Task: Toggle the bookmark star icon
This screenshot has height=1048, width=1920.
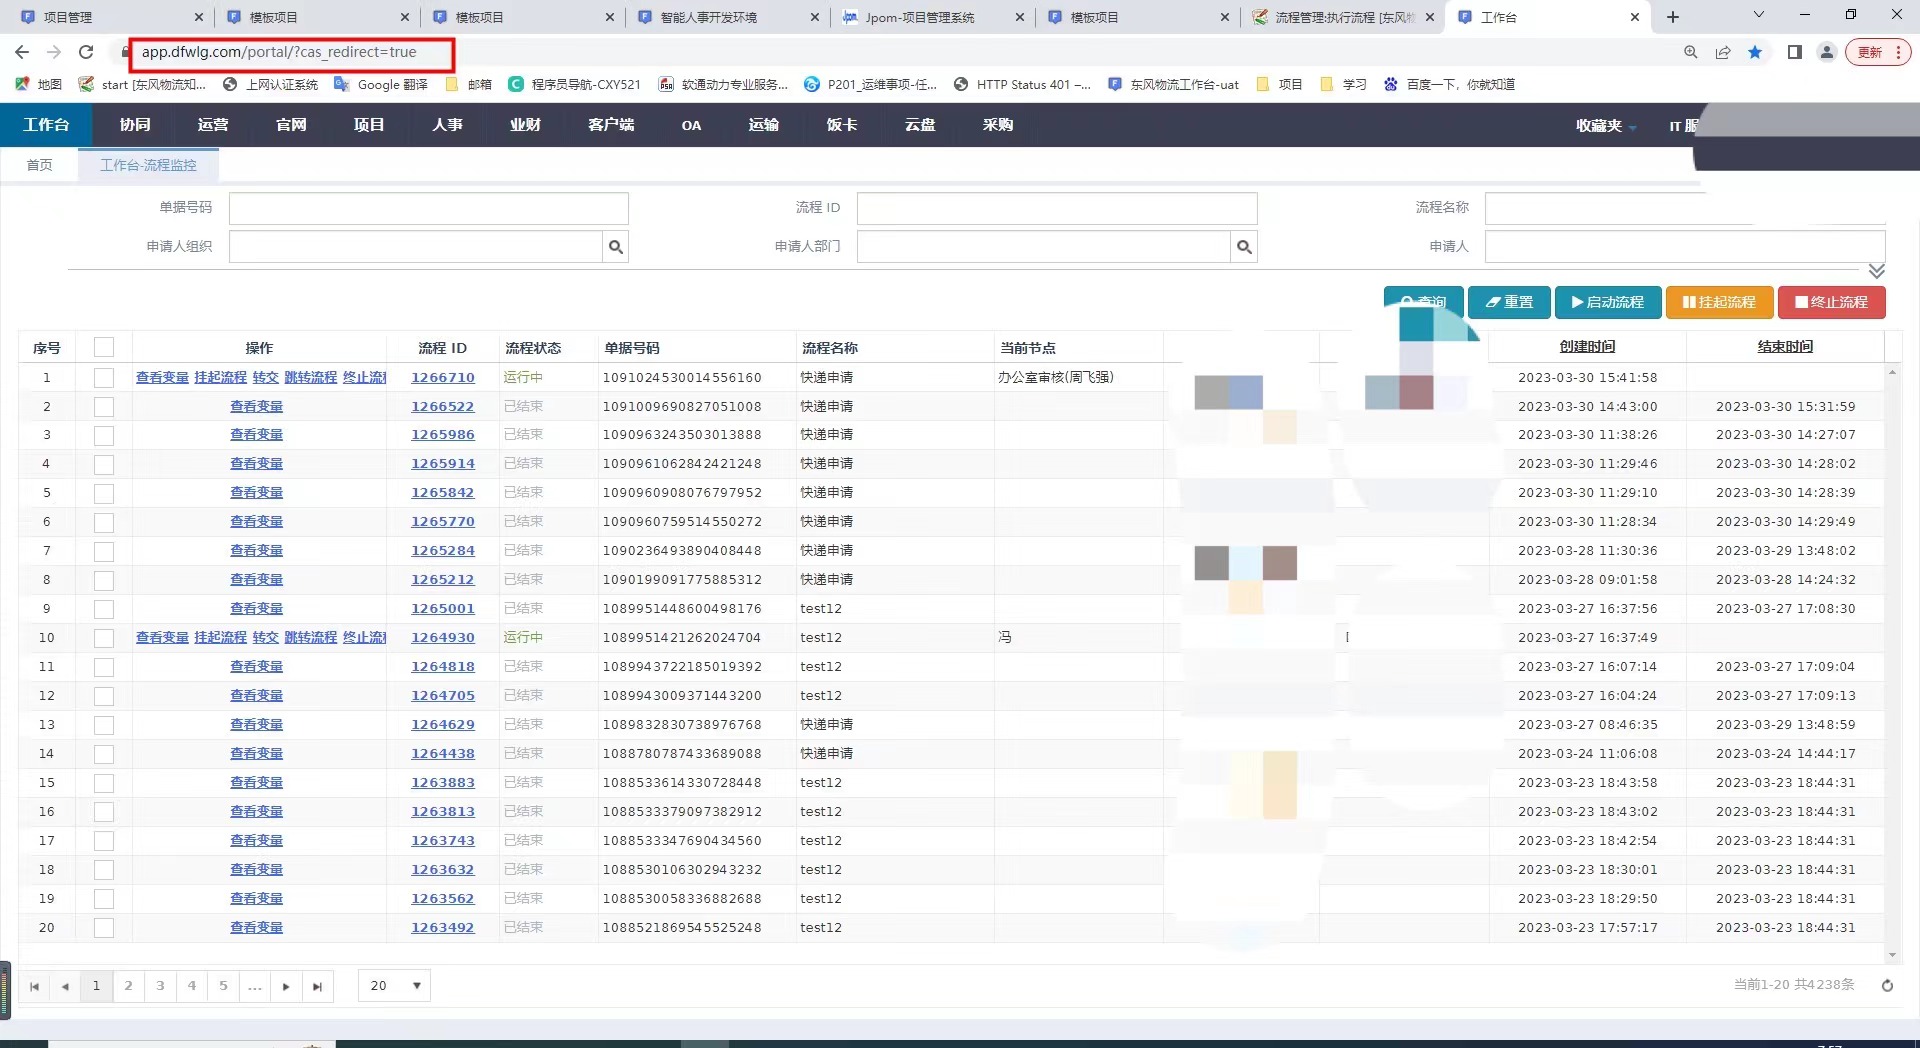Action: (x=1755, y=52)
